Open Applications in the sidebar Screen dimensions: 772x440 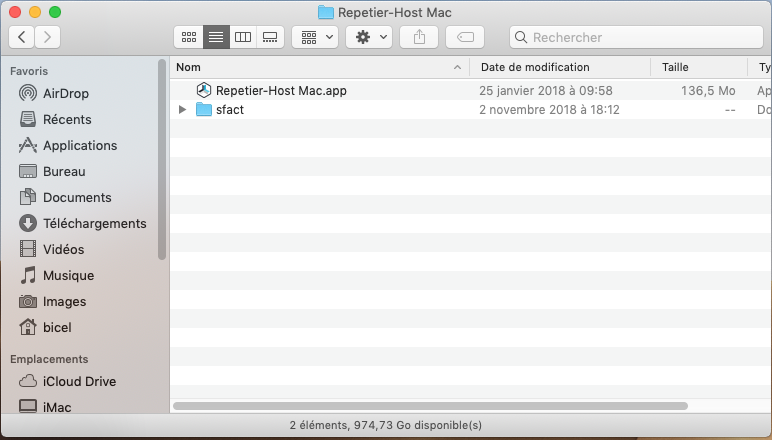80,146
